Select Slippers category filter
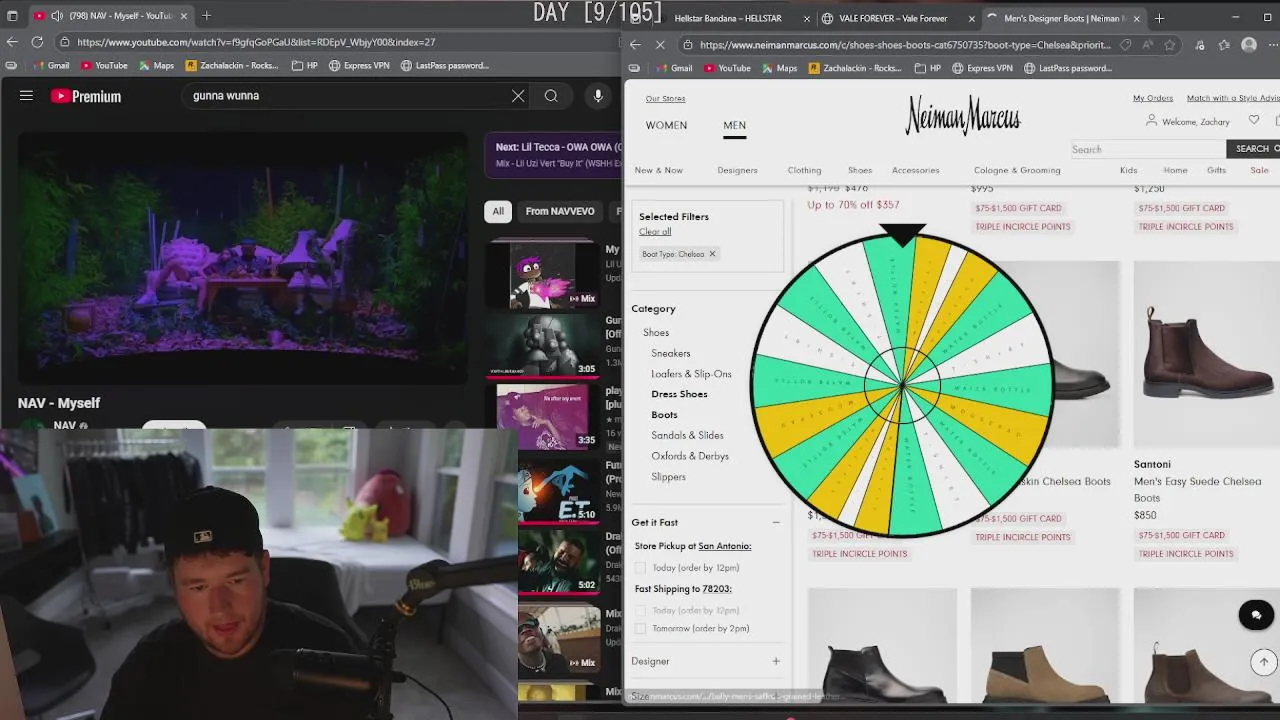The height and width of the screenshot is (720, 1280). click(x=668, y=477)
